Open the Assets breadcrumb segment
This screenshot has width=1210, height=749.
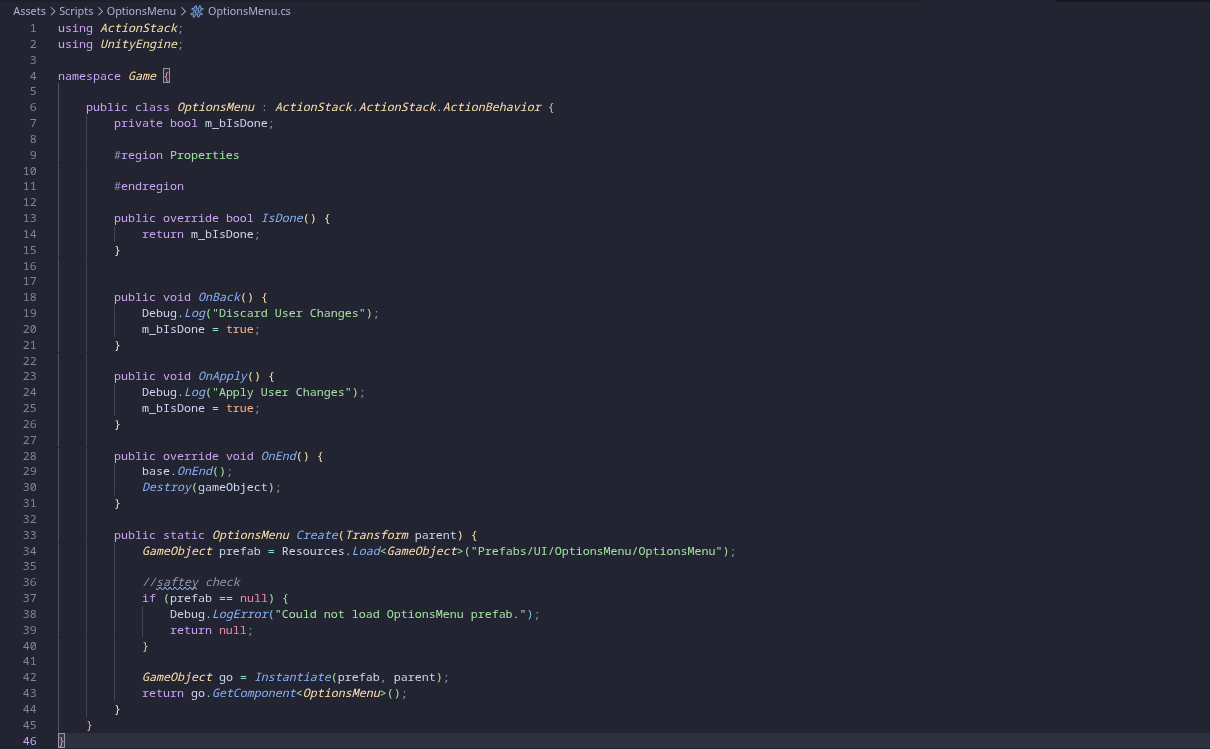tap(29, 11)
